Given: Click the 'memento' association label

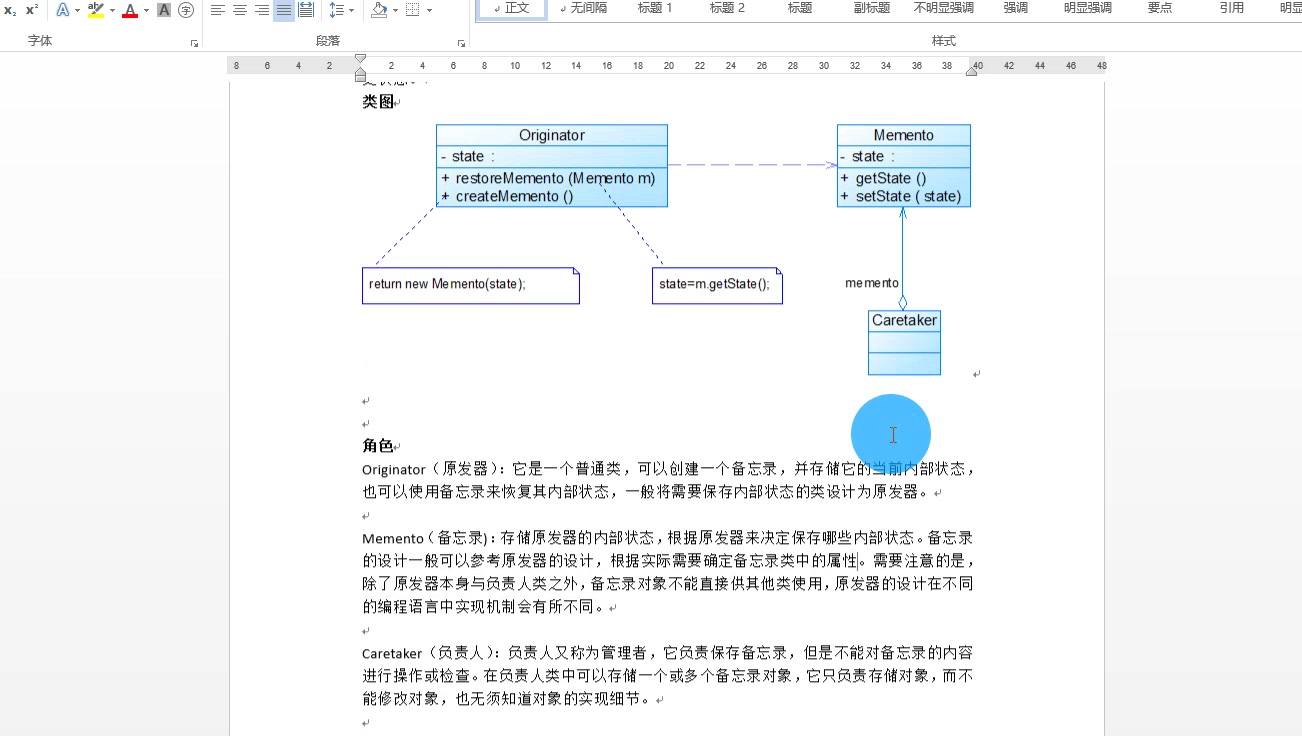Looking at the screenshot, I should (871, 283).
